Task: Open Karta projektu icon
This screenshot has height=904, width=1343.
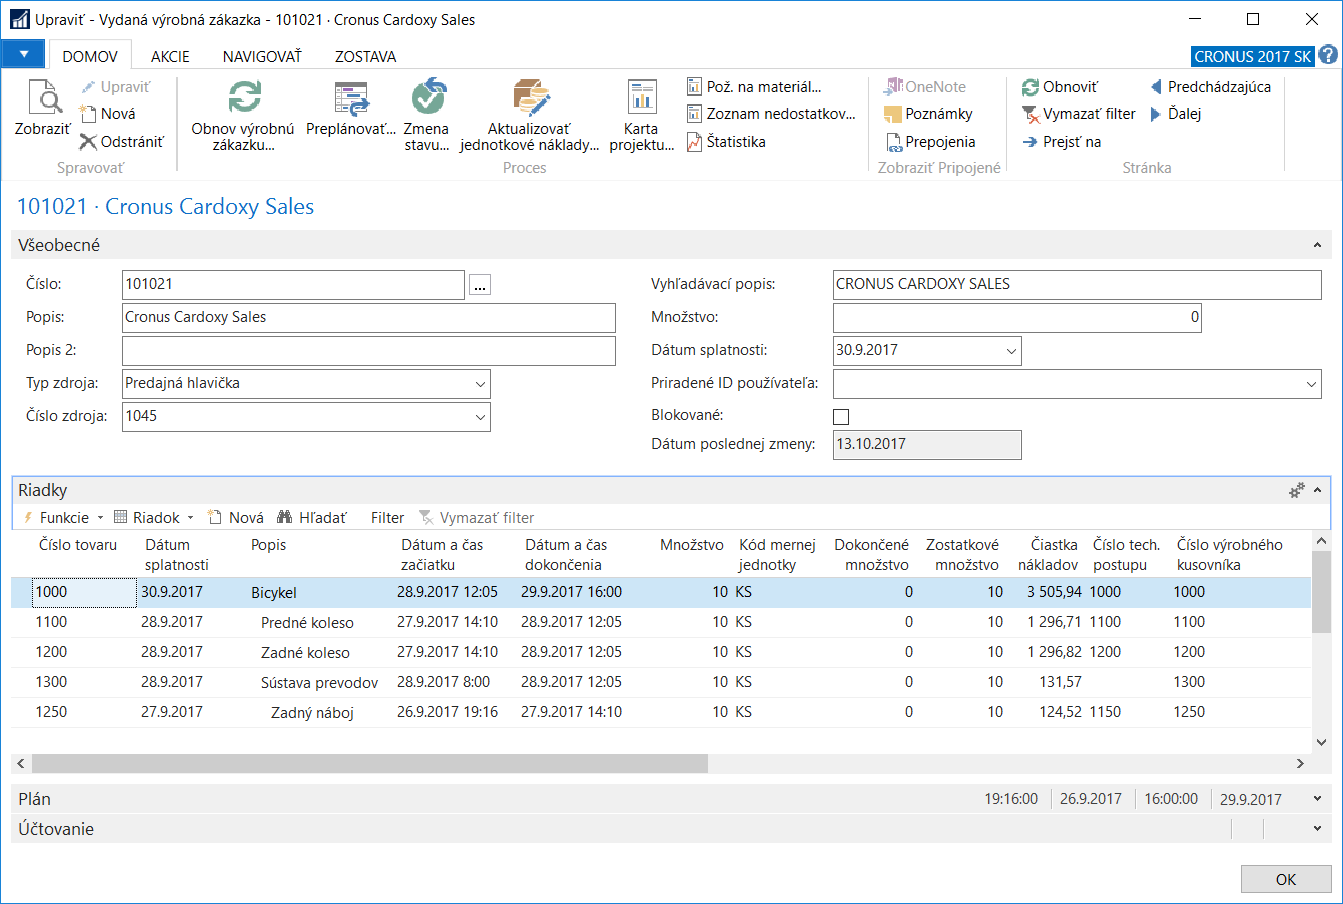Action: pos(642,97)
